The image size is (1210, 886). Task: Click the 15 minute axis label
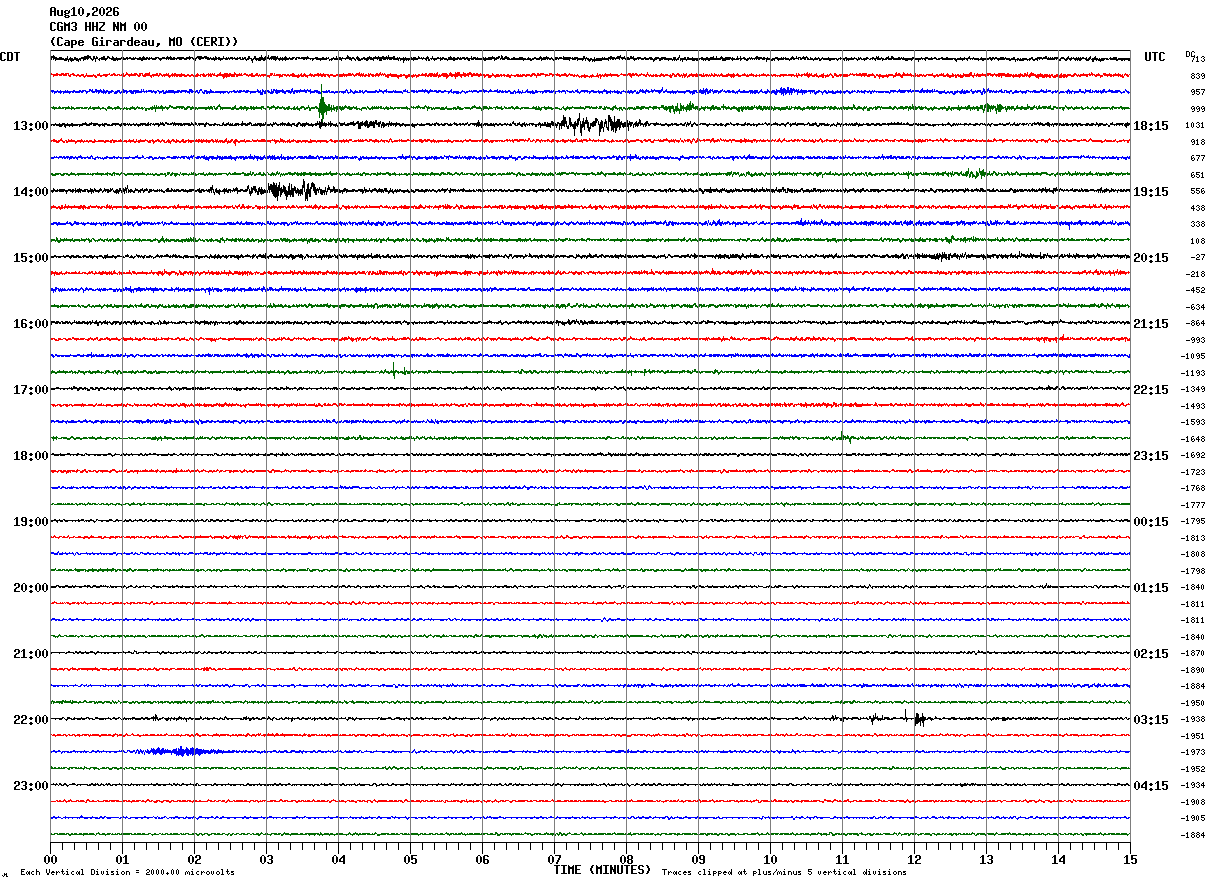point(1130,859)
